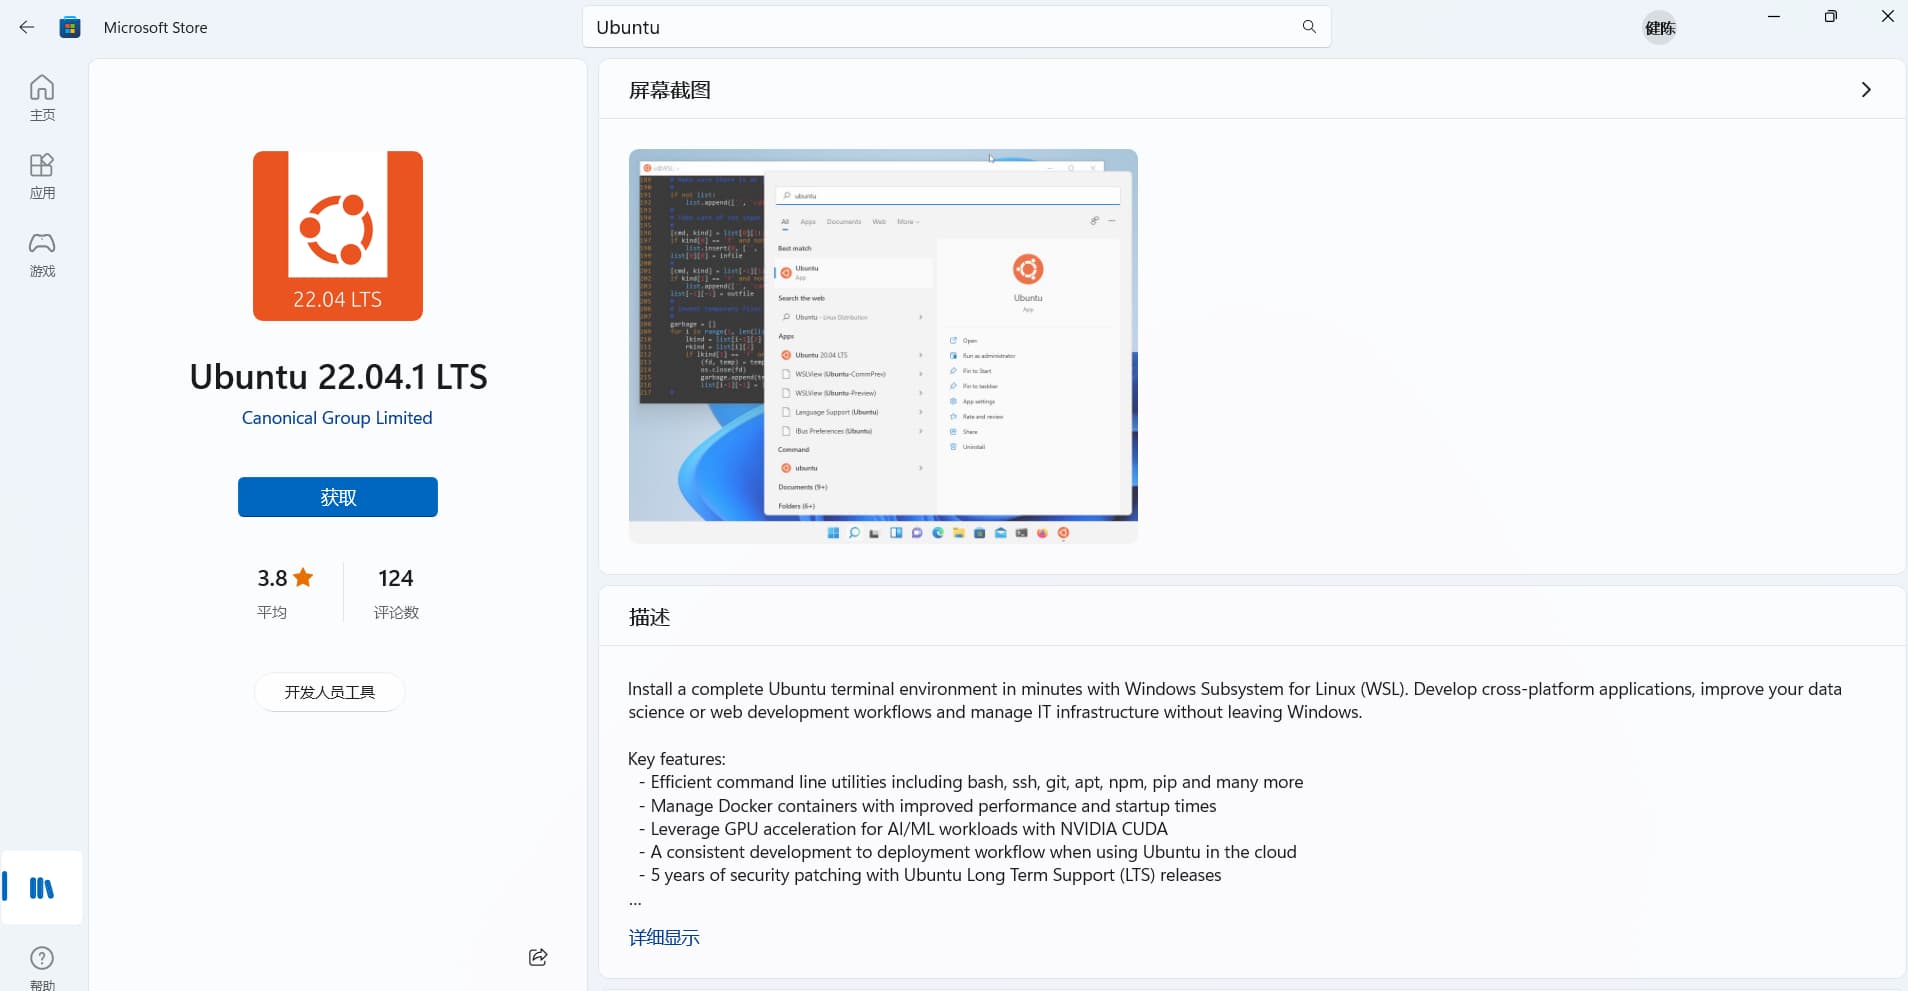This screenshot has width=1908, height=991.
Task: Click the Microsoft Store logo icon
Action: click(x=70, y=27)
